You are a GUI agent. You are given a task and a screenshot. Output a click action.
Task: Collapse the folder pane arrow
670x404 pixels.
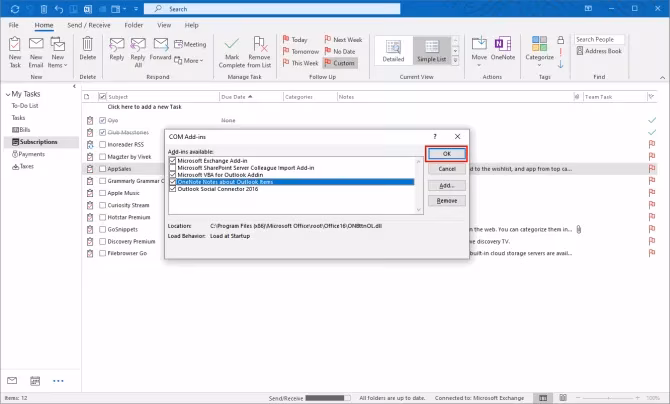tap(74, 86)
